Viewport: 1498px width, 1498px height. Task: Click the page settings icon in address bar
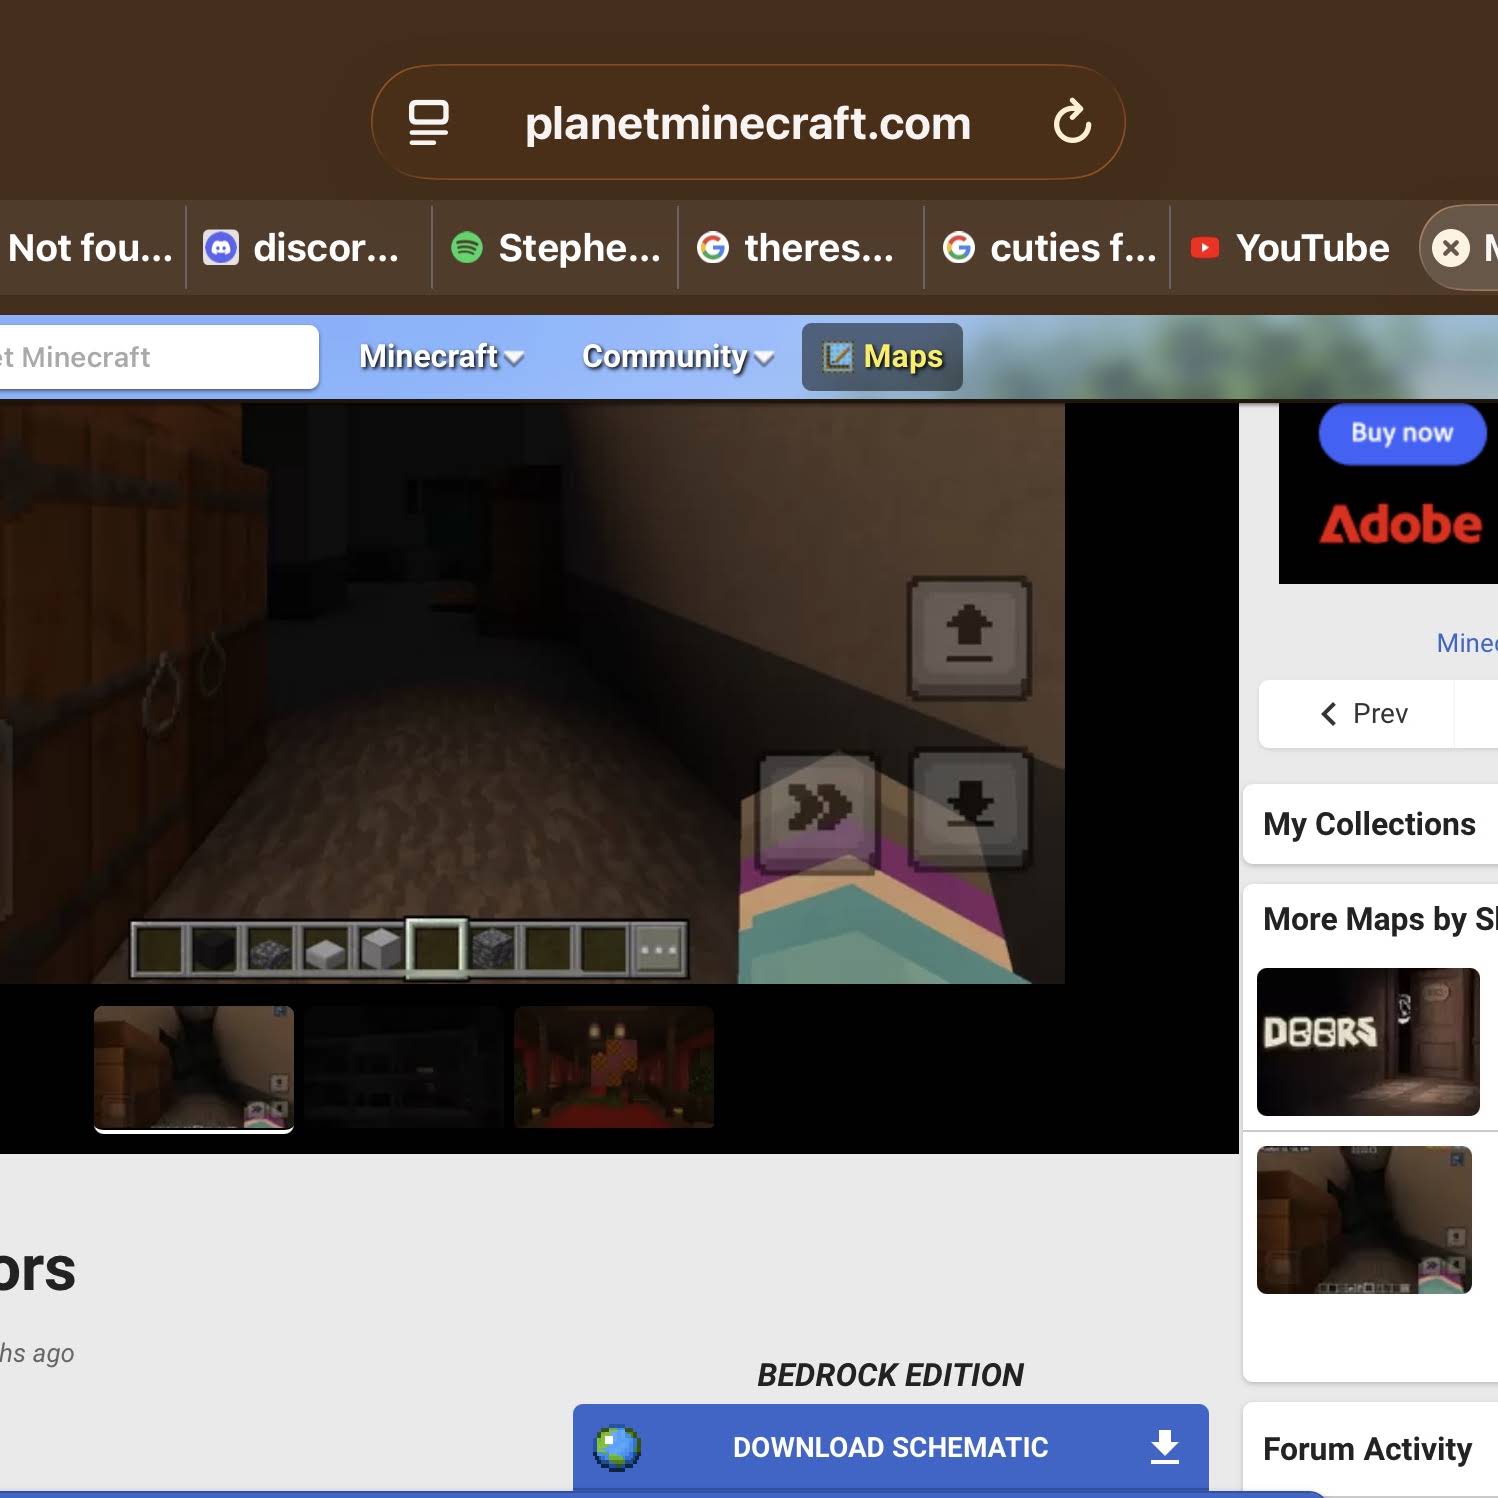point(429,123)
